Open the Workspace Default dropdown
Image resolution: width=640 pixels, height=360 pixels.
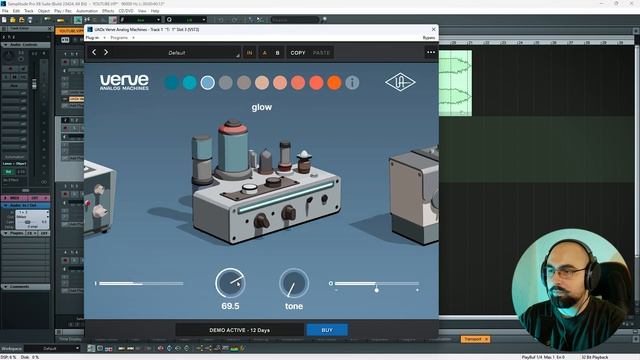click(x=52, y=348)
